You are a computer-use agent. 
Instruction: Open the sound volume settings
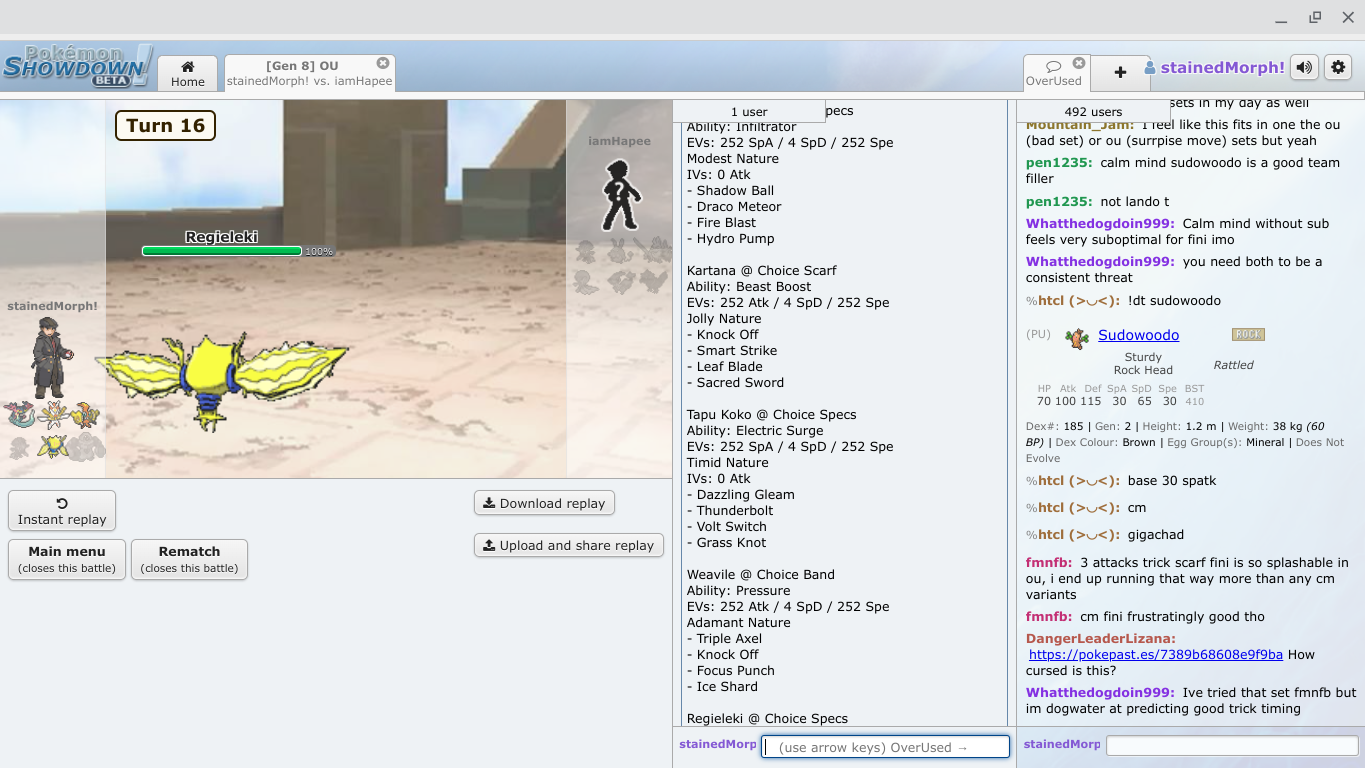point(1304,68)
